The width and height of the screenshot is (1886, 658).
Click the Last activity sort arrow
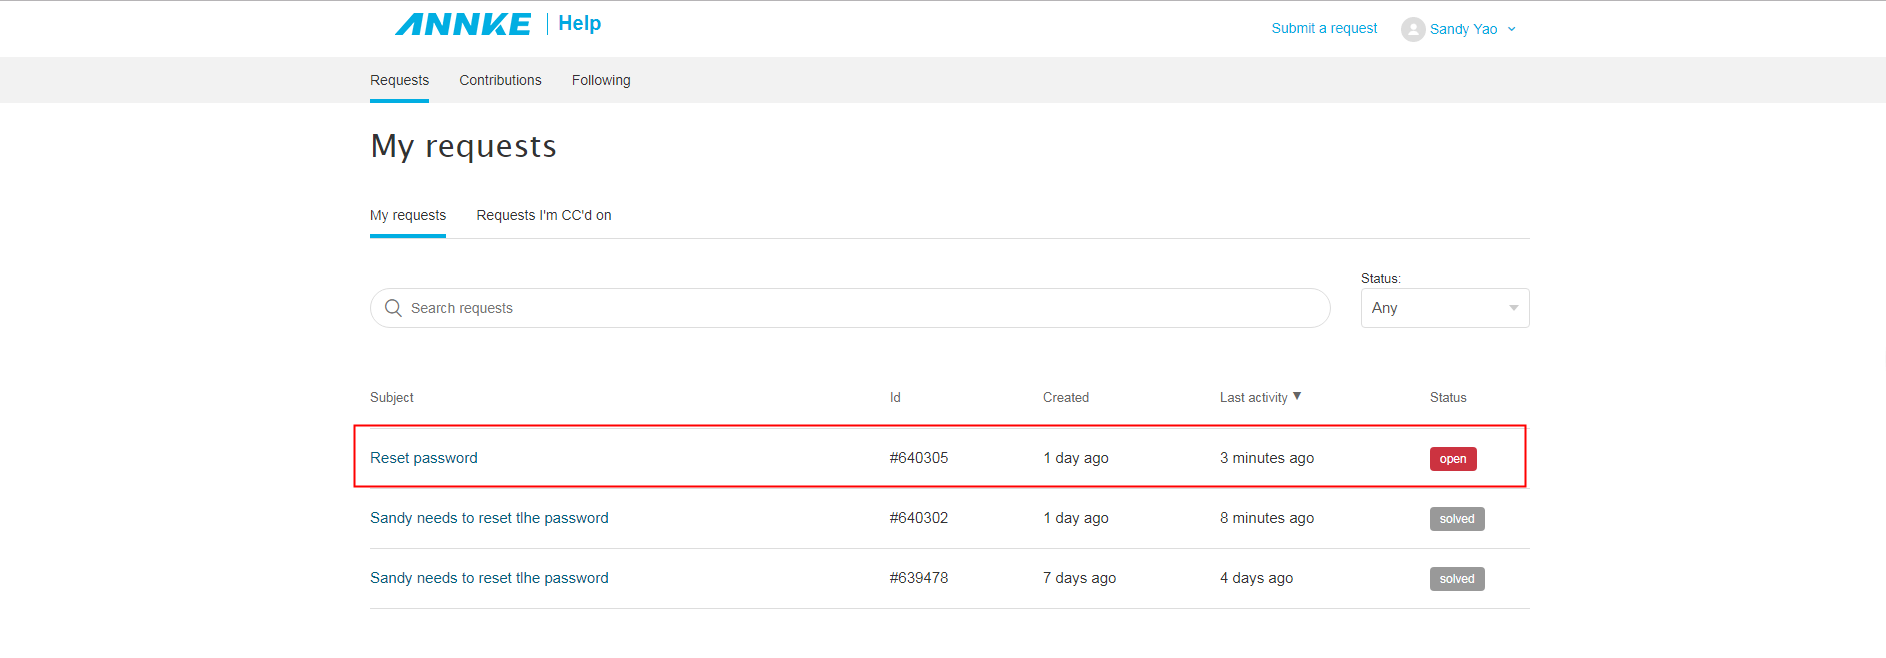tap(1297, 396)
